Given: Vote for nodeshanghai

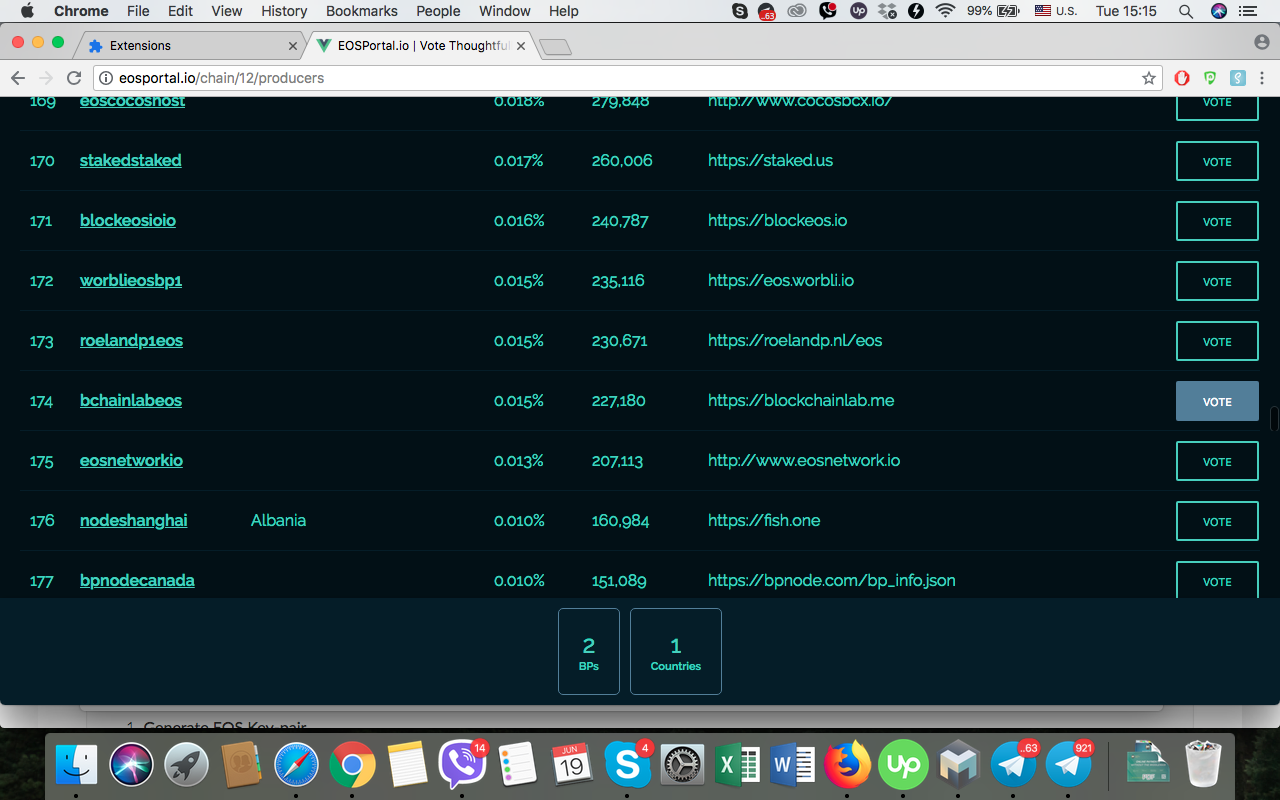Looking at the screenshot, I should 1217,521.
